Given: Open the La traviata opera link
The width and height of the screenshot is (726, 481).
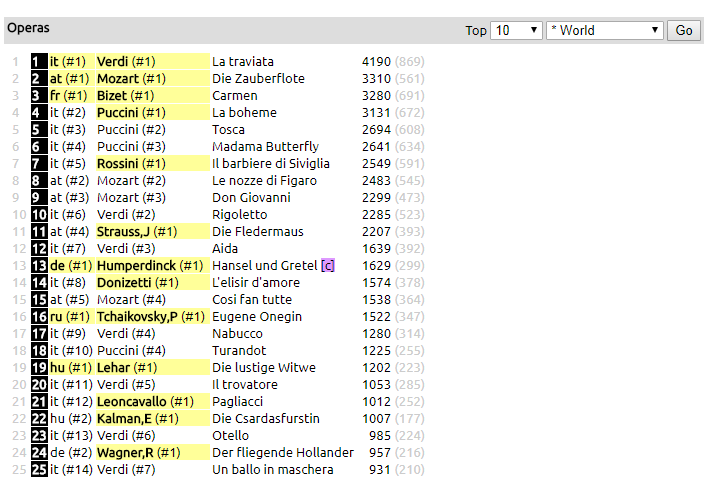Looking at the screenshot, I should 243,62.
